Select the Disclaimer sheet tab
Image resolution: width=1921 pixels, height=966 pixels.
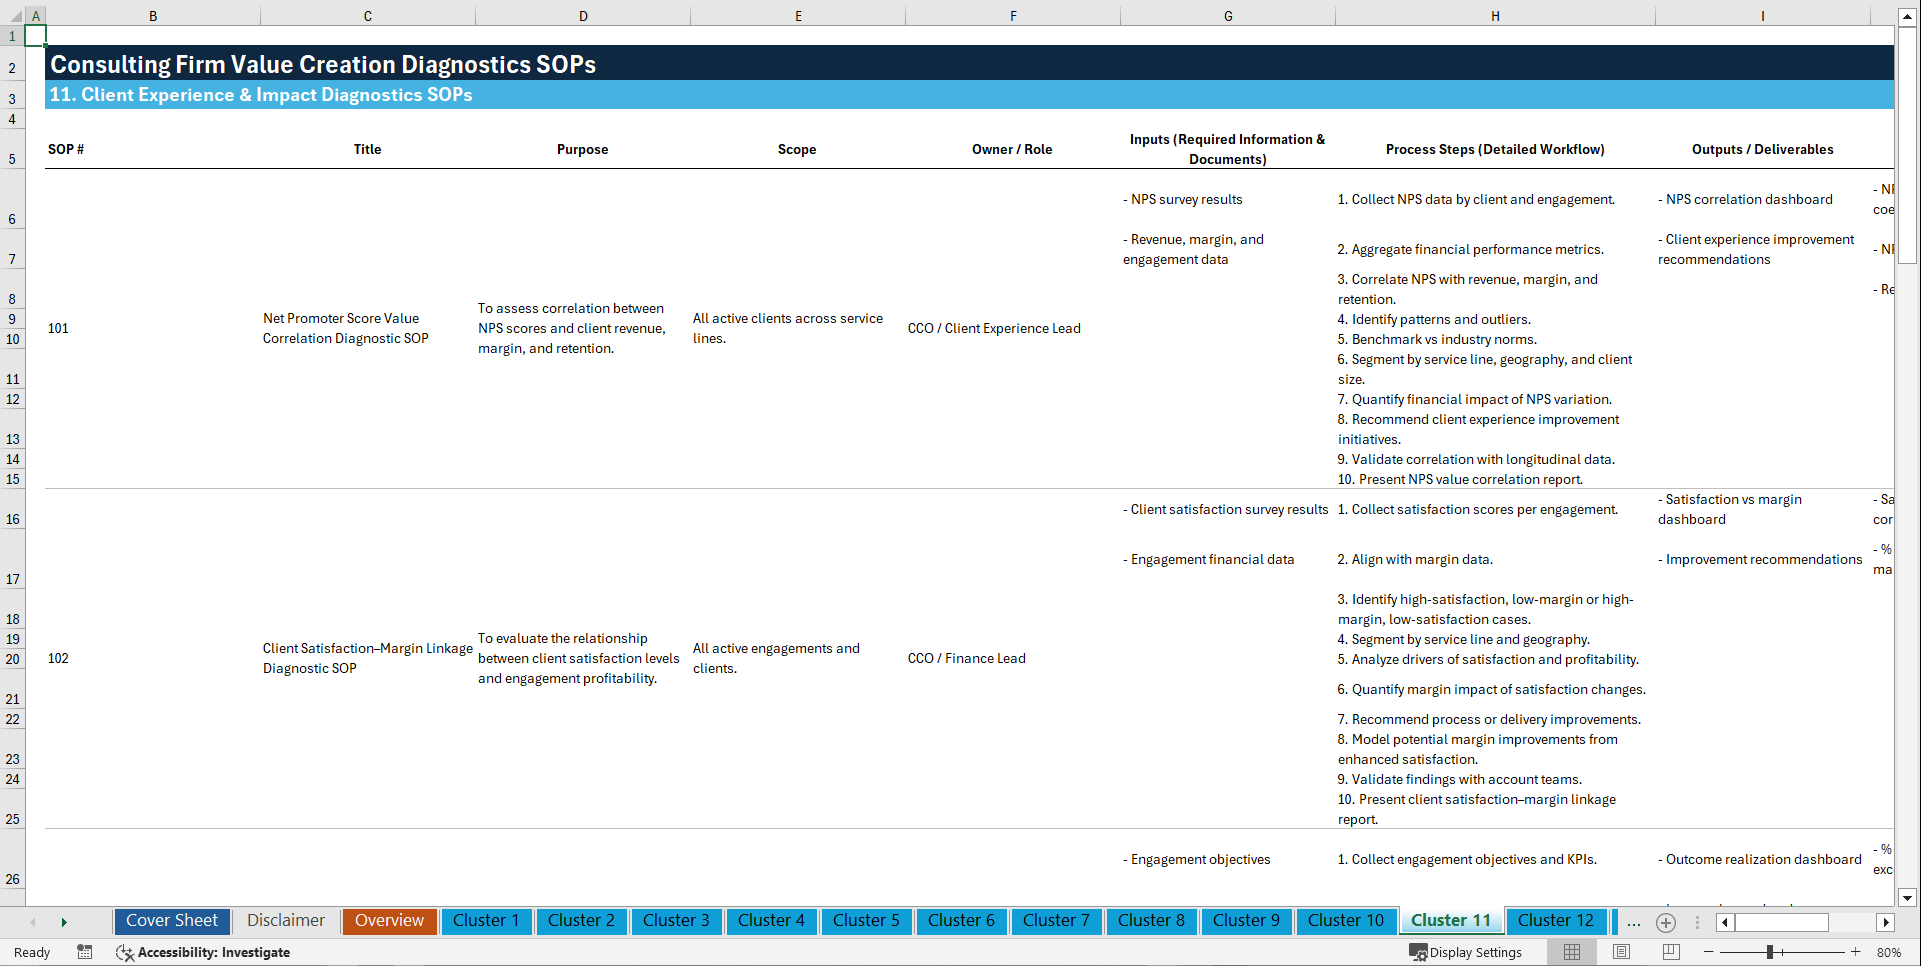(285, 921)
